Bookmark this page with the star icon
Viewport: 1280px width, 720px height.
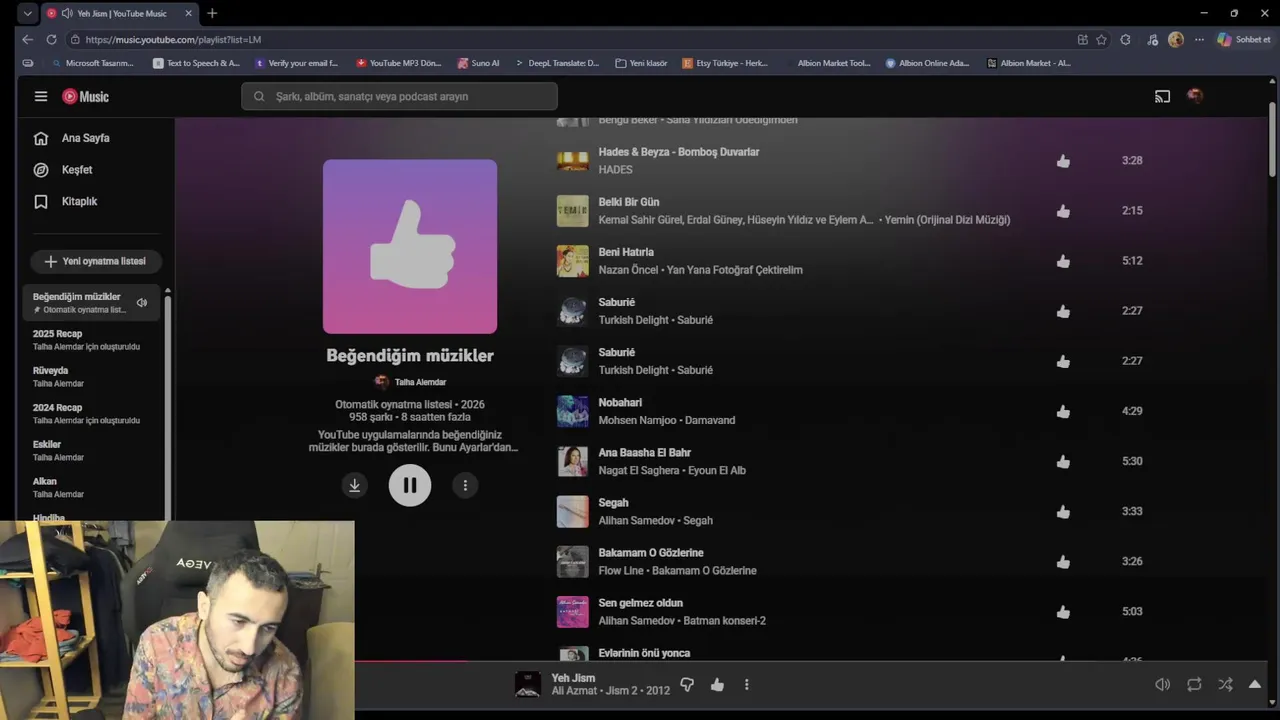1101,40
